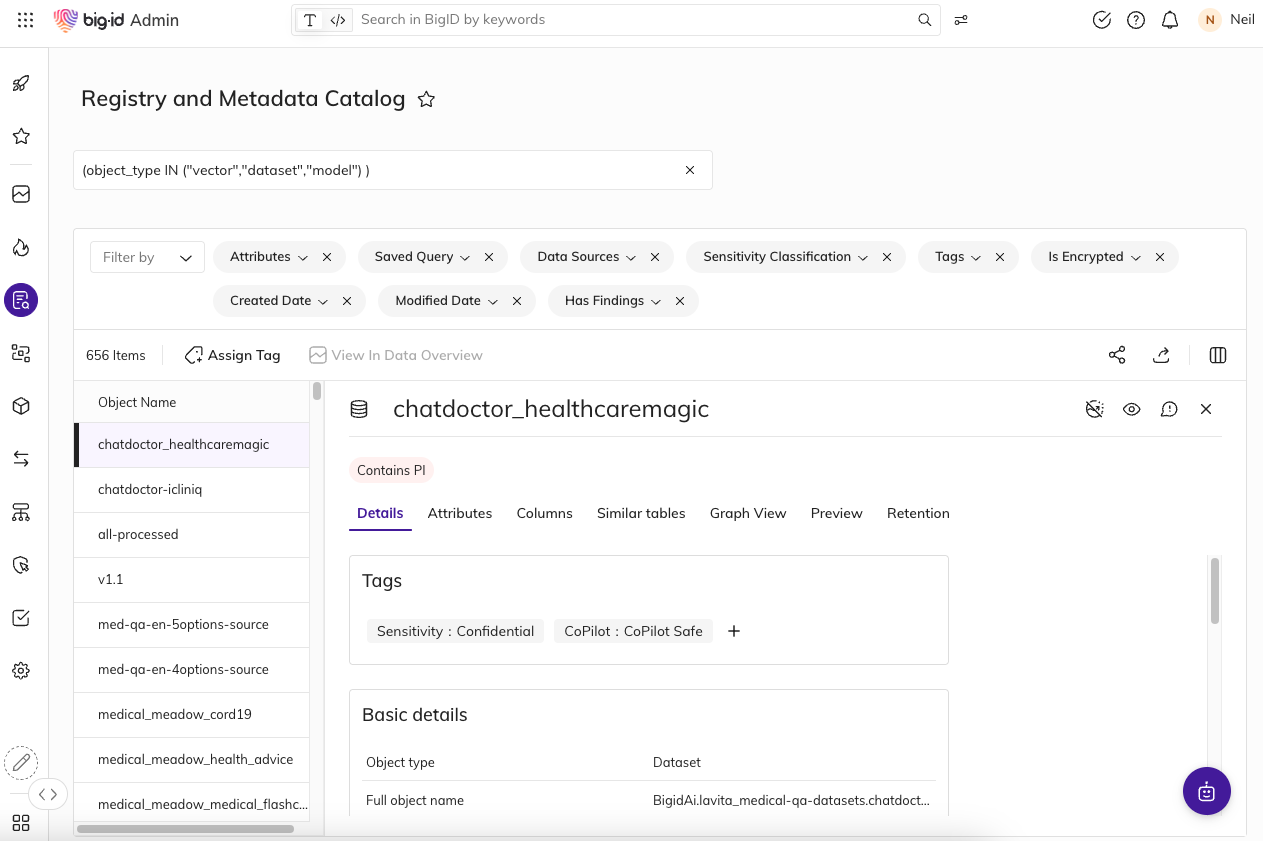Open the Graph View tab
Screen dimensions: 1263x841
point(748,513)
